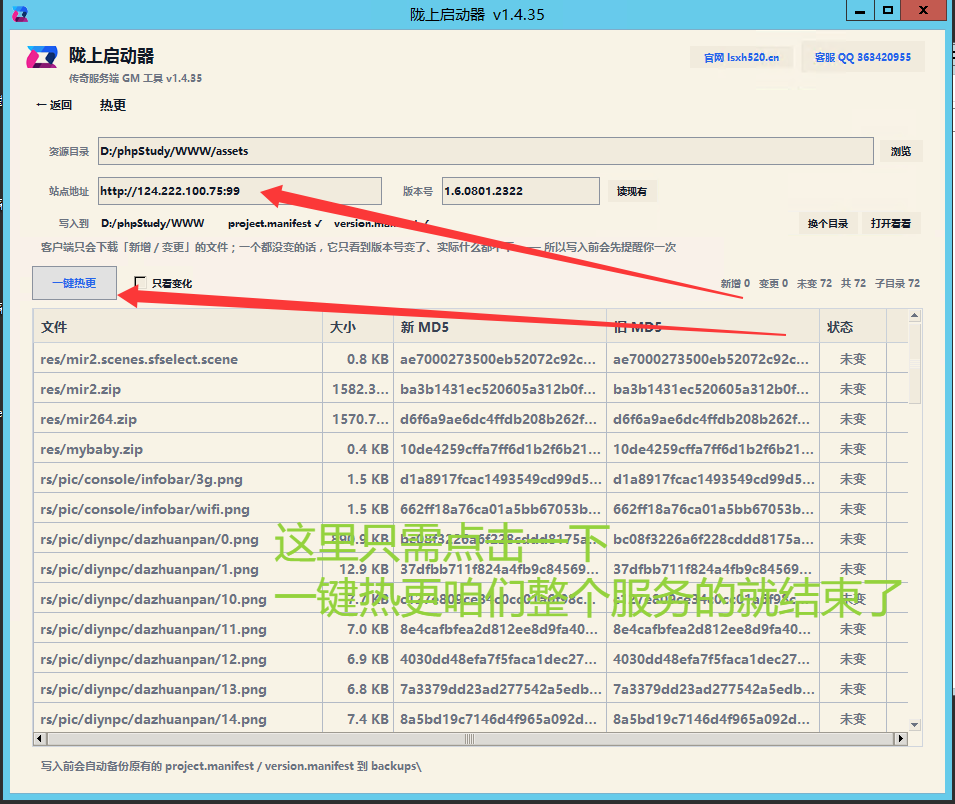Click the horizontal scrollbar thumb
Viewport: 955px width, 804px height.
click(470, 739)
